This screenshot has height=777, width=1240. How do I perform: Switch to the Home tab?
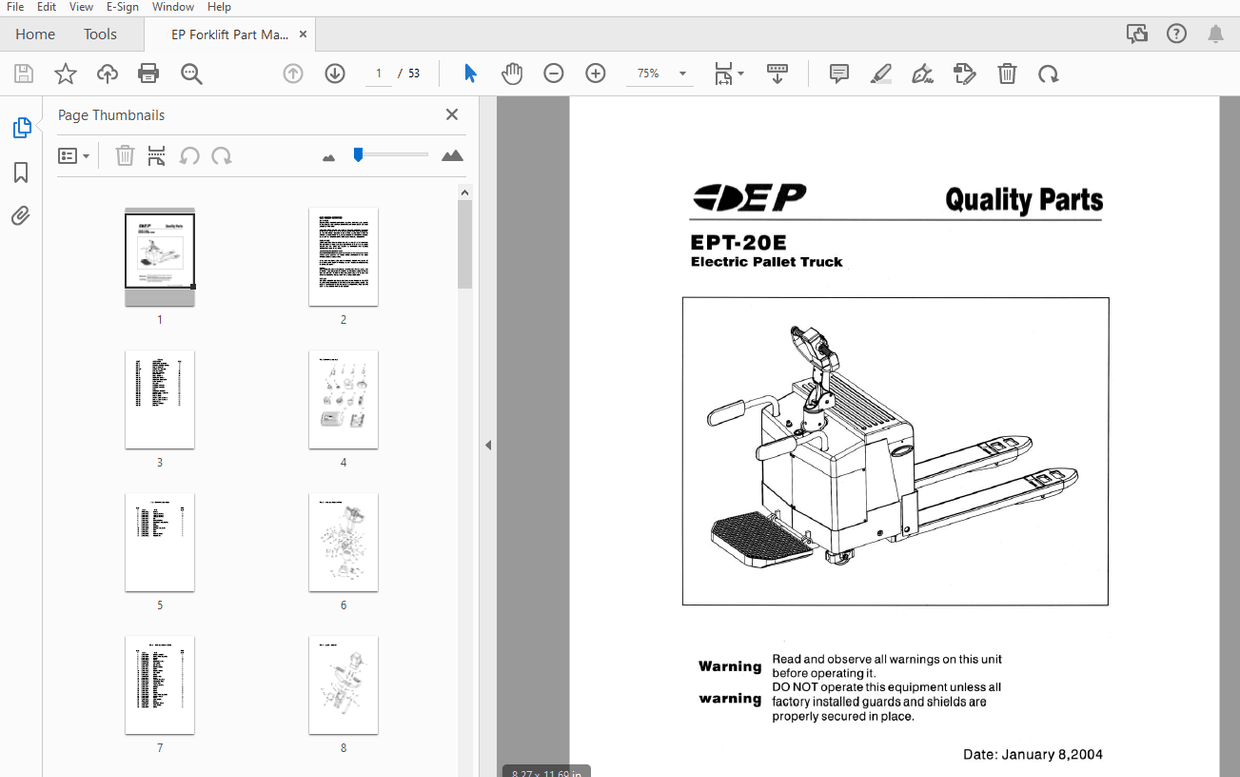tap(35, 33)
